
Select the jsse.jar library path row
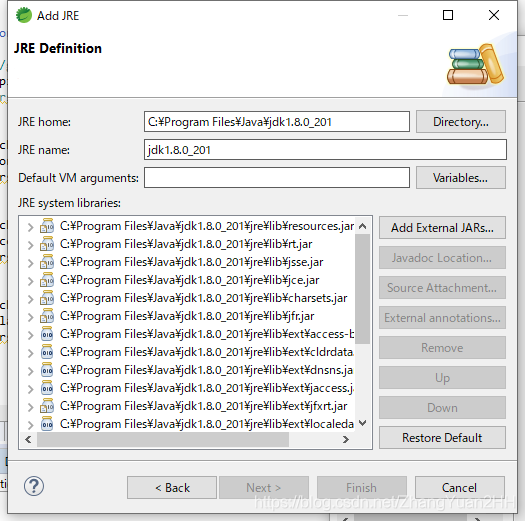(192, 262)
